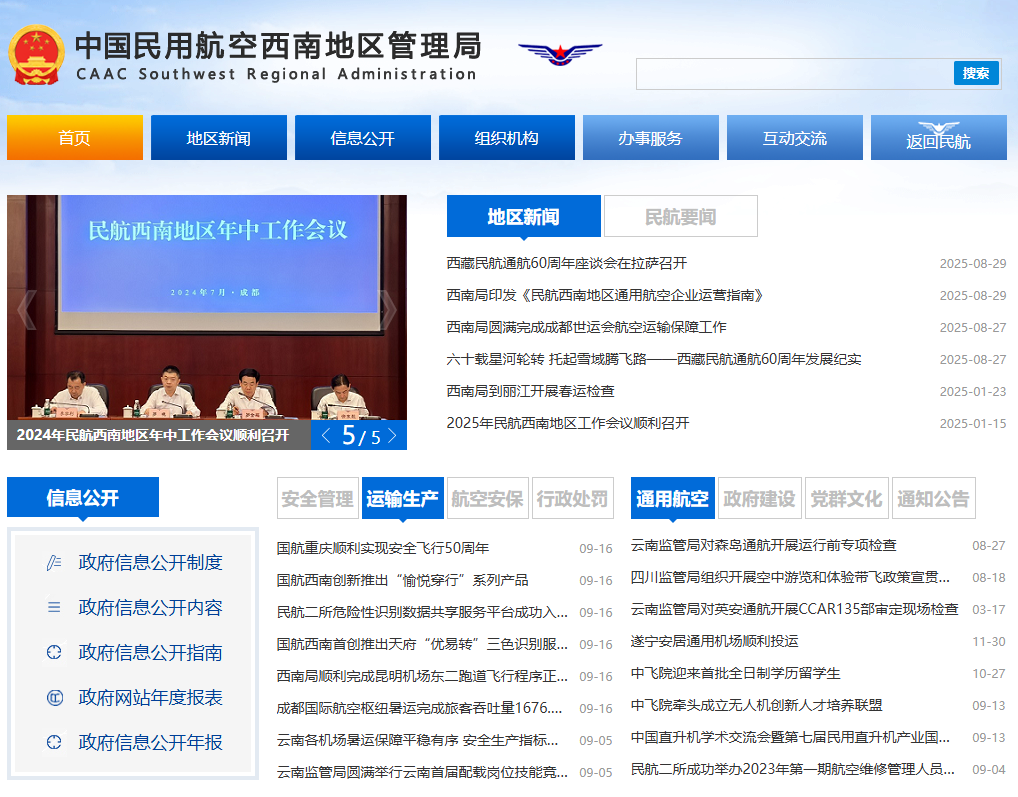1018x797 pixels.
Task: Click the conference slideshow image
Action: pos(207,300)
